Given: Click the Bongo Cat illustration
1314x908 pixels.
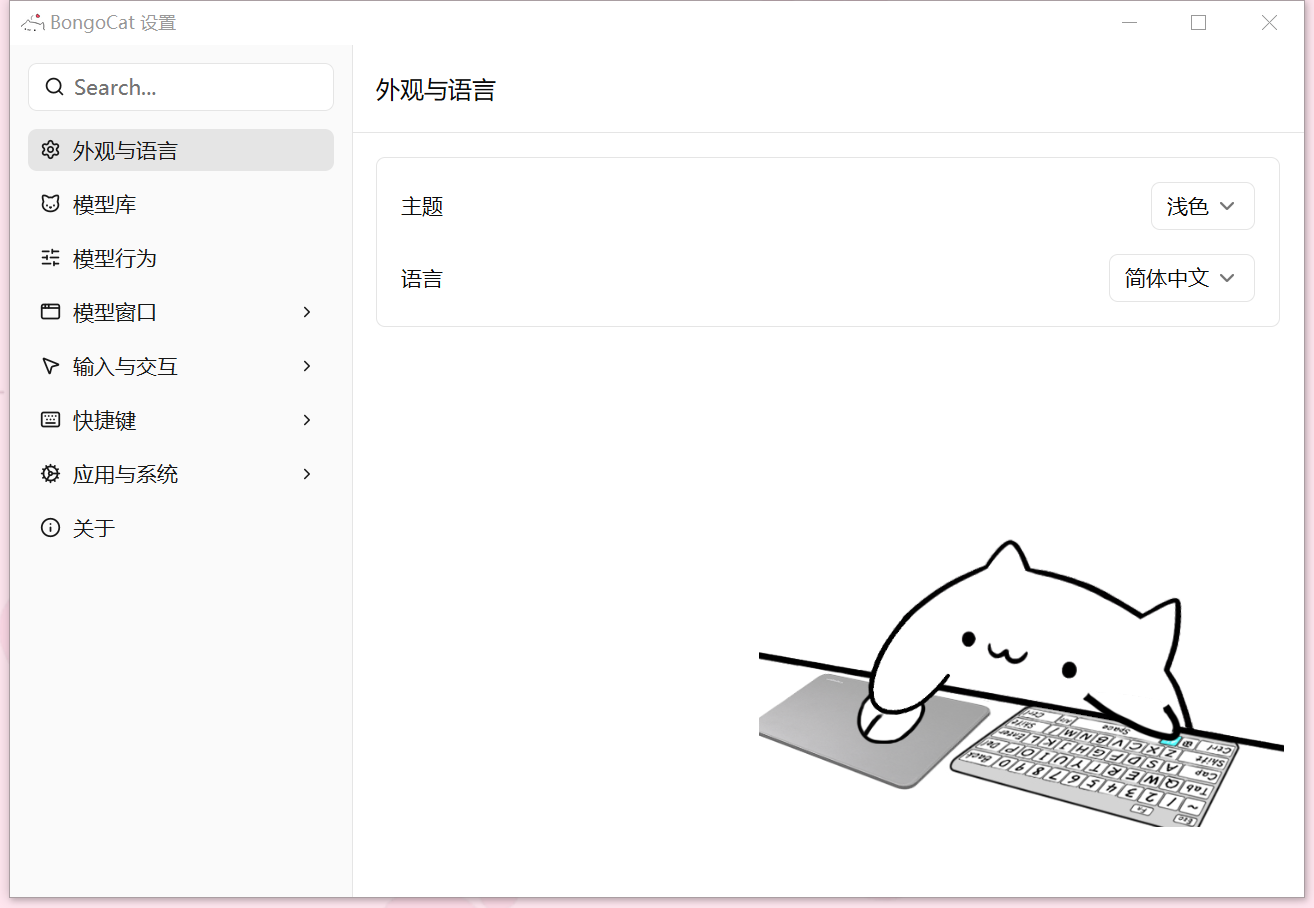Looking at the screenshot, I should tap(1020, 683).
